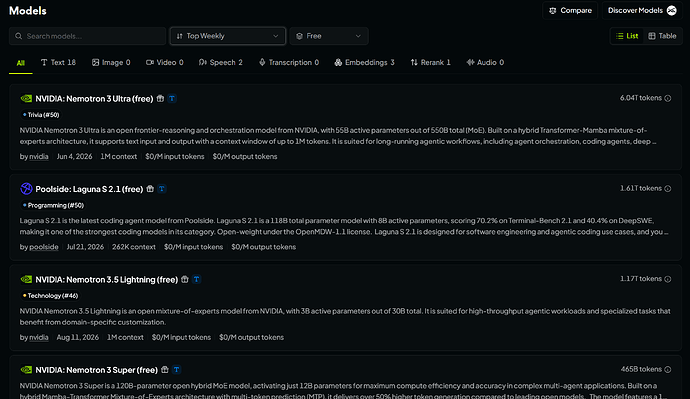The image size is (690, 399).
Task: Open the Discover Models menu
Action: click(x=642, y=11)
